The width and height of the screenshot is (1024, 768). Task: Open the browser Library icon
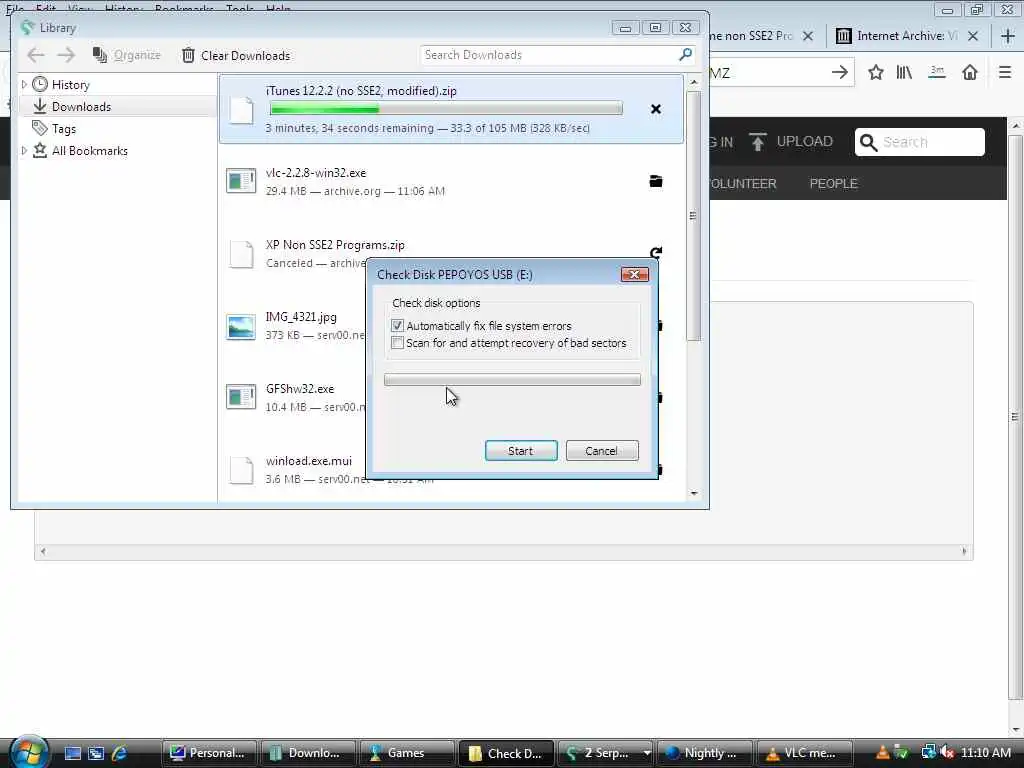point(904,72)
